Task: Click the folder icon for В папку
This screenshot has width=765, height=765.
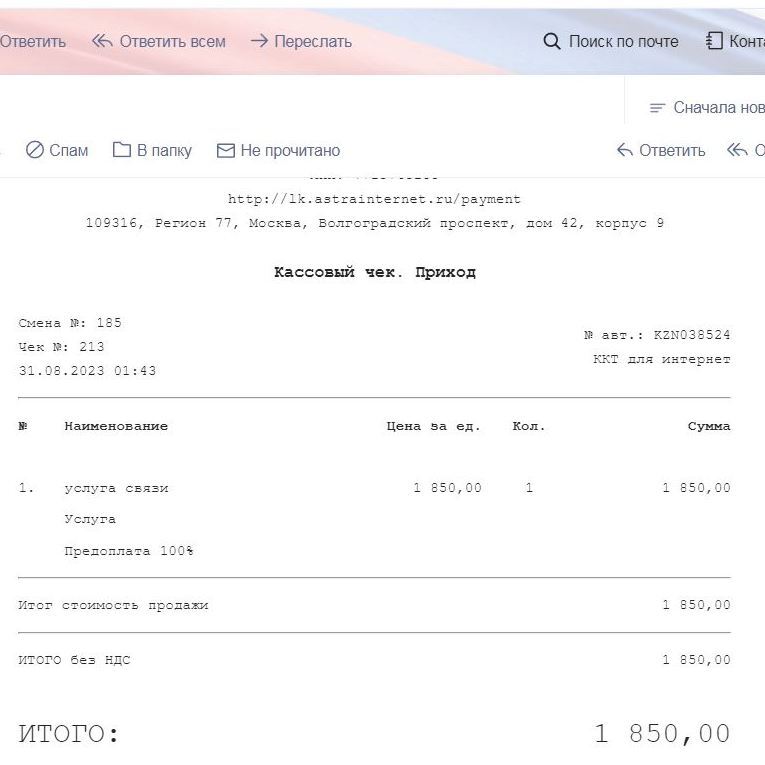Action: coord(122,150)
